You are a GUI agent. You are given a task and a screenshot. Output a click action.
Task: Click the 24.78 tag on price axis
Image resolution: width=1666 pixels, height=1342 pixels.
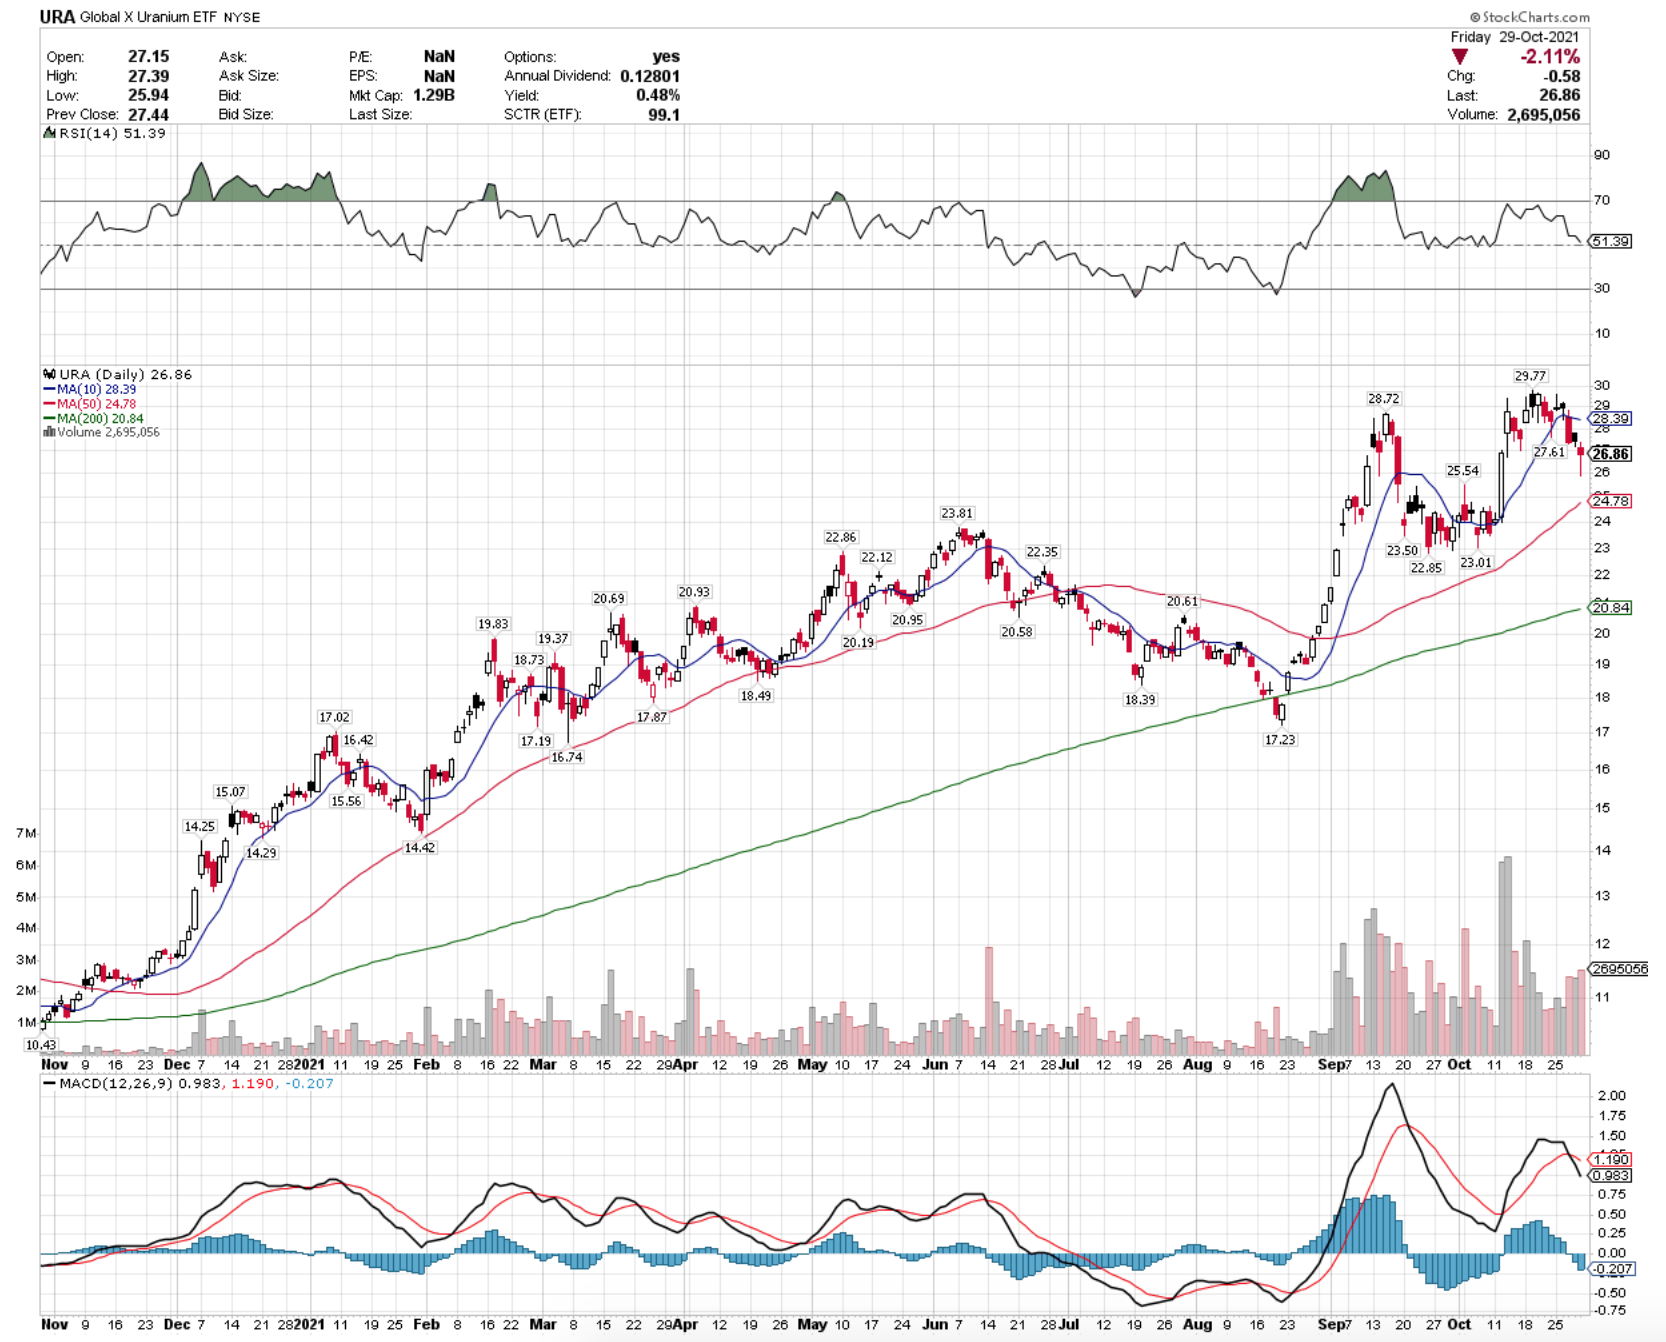pyautogui.click(x=1611, y=500)
